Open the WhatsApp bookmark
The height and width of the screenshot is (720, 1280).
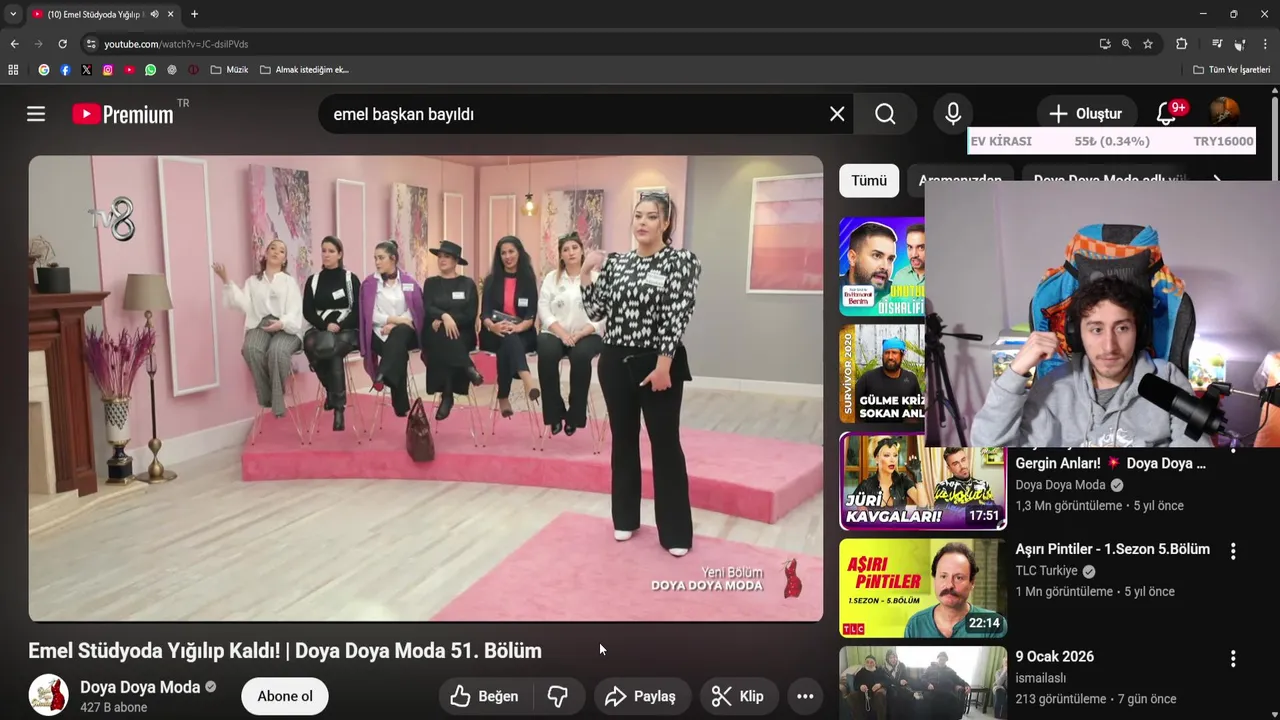tap(150, 70)
